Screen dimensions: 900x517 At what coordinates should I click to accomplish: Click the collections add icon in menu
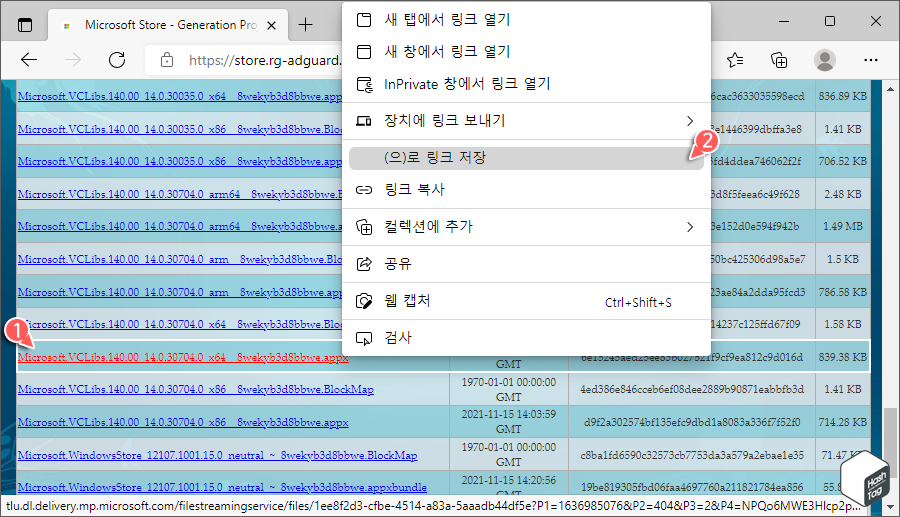pos(364,227)
